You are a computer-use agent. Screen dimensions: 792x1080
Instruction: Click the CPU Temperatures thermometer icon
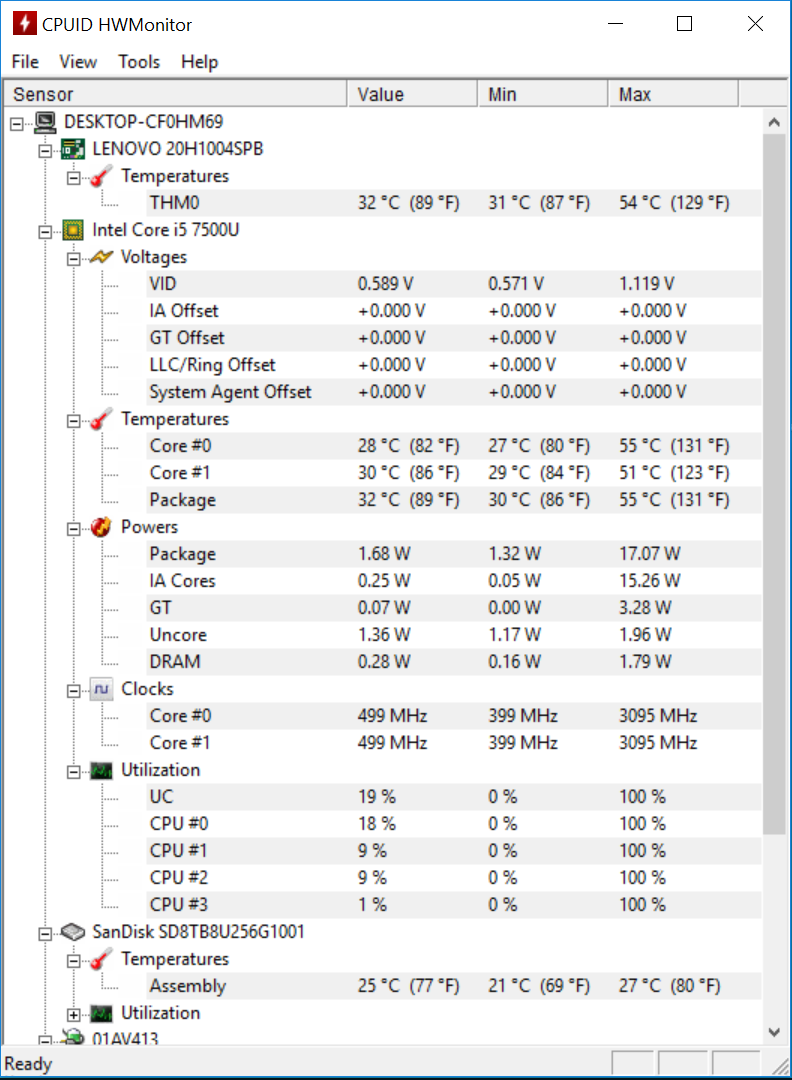101,419
